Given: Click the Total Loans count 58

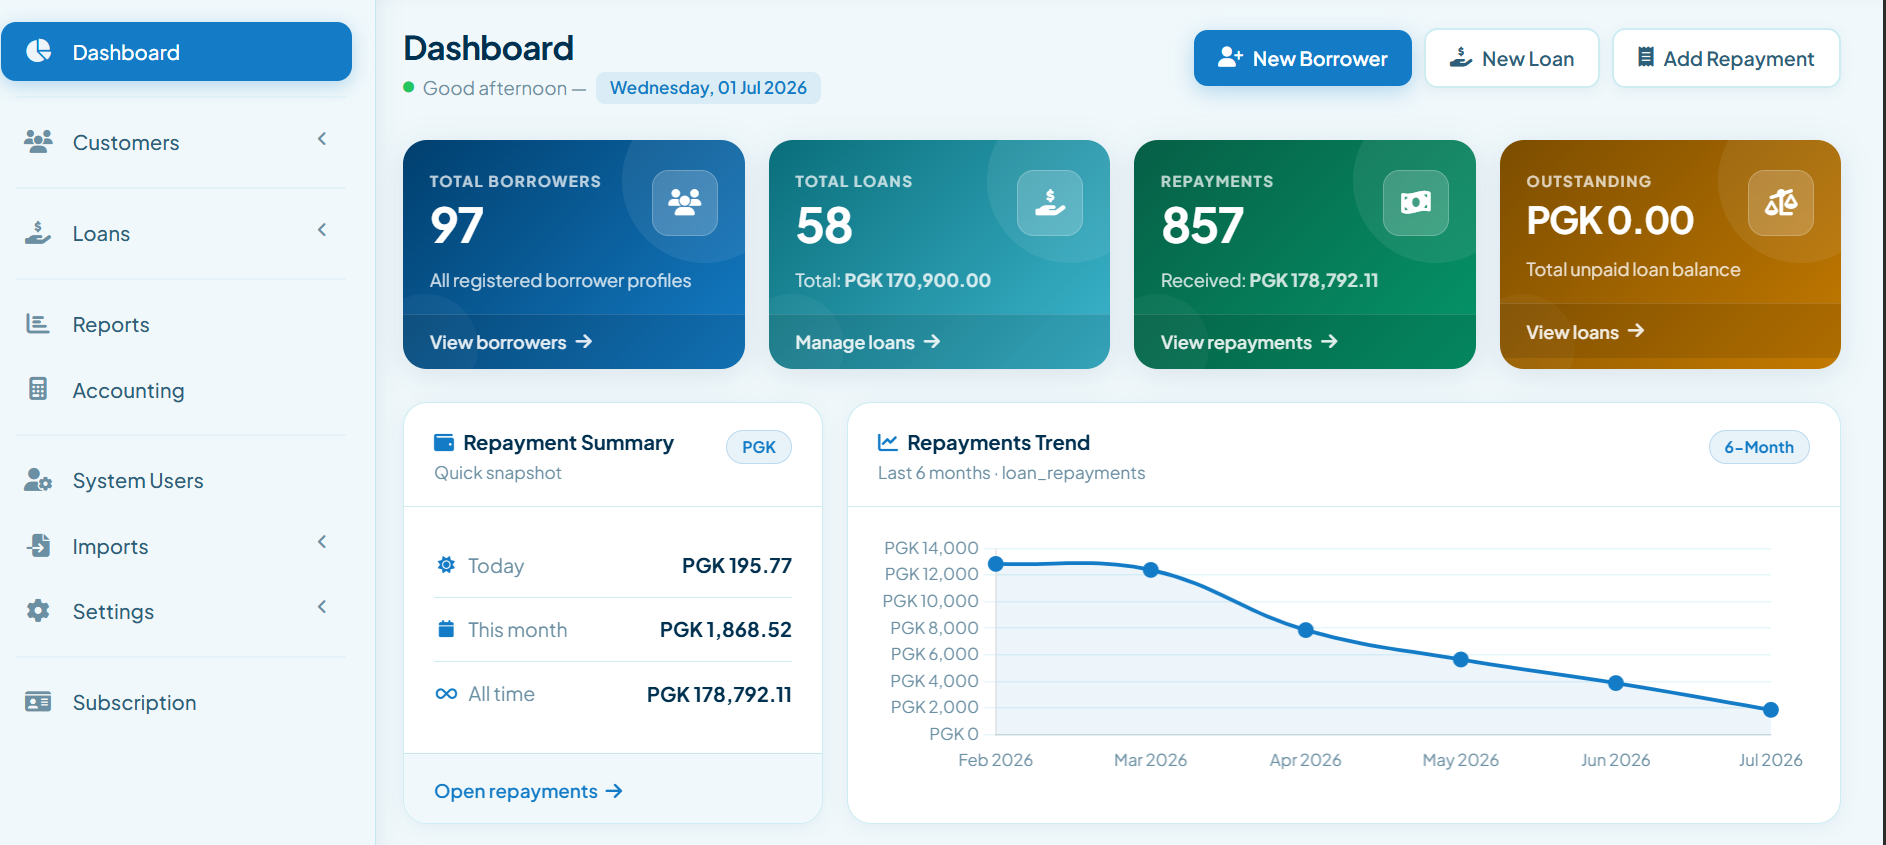Looking at the screenshot, I should pyautogui.click(x=824, y=225).
